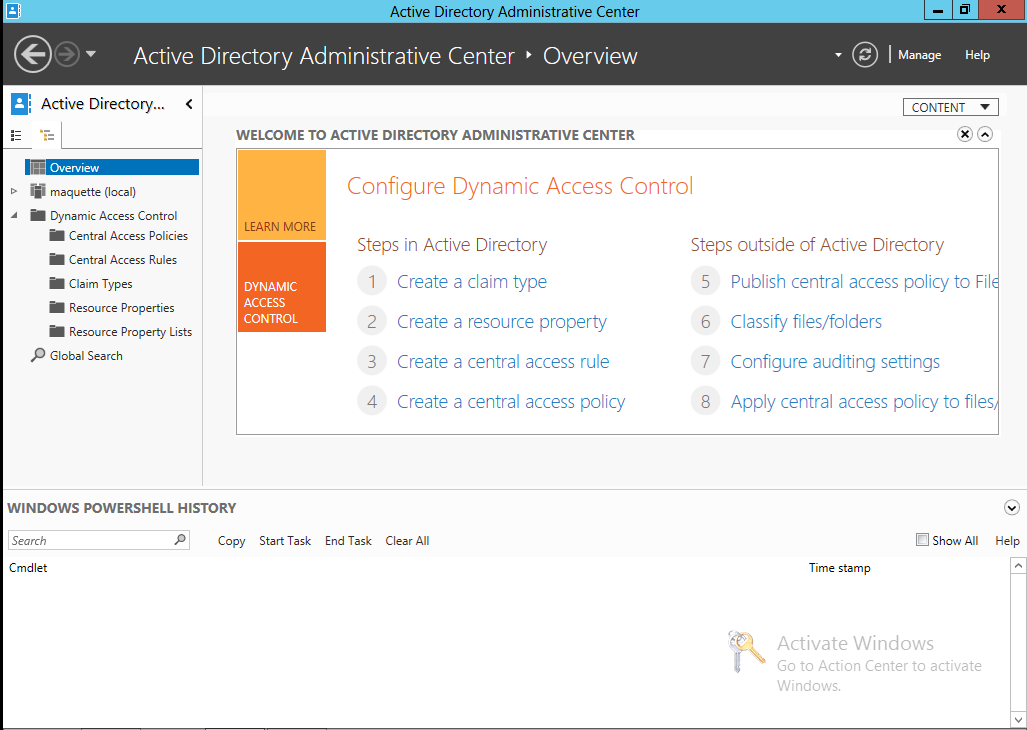Click the Overview grid icon
The width and height of the screenshot is (1027, 730).
38,168
